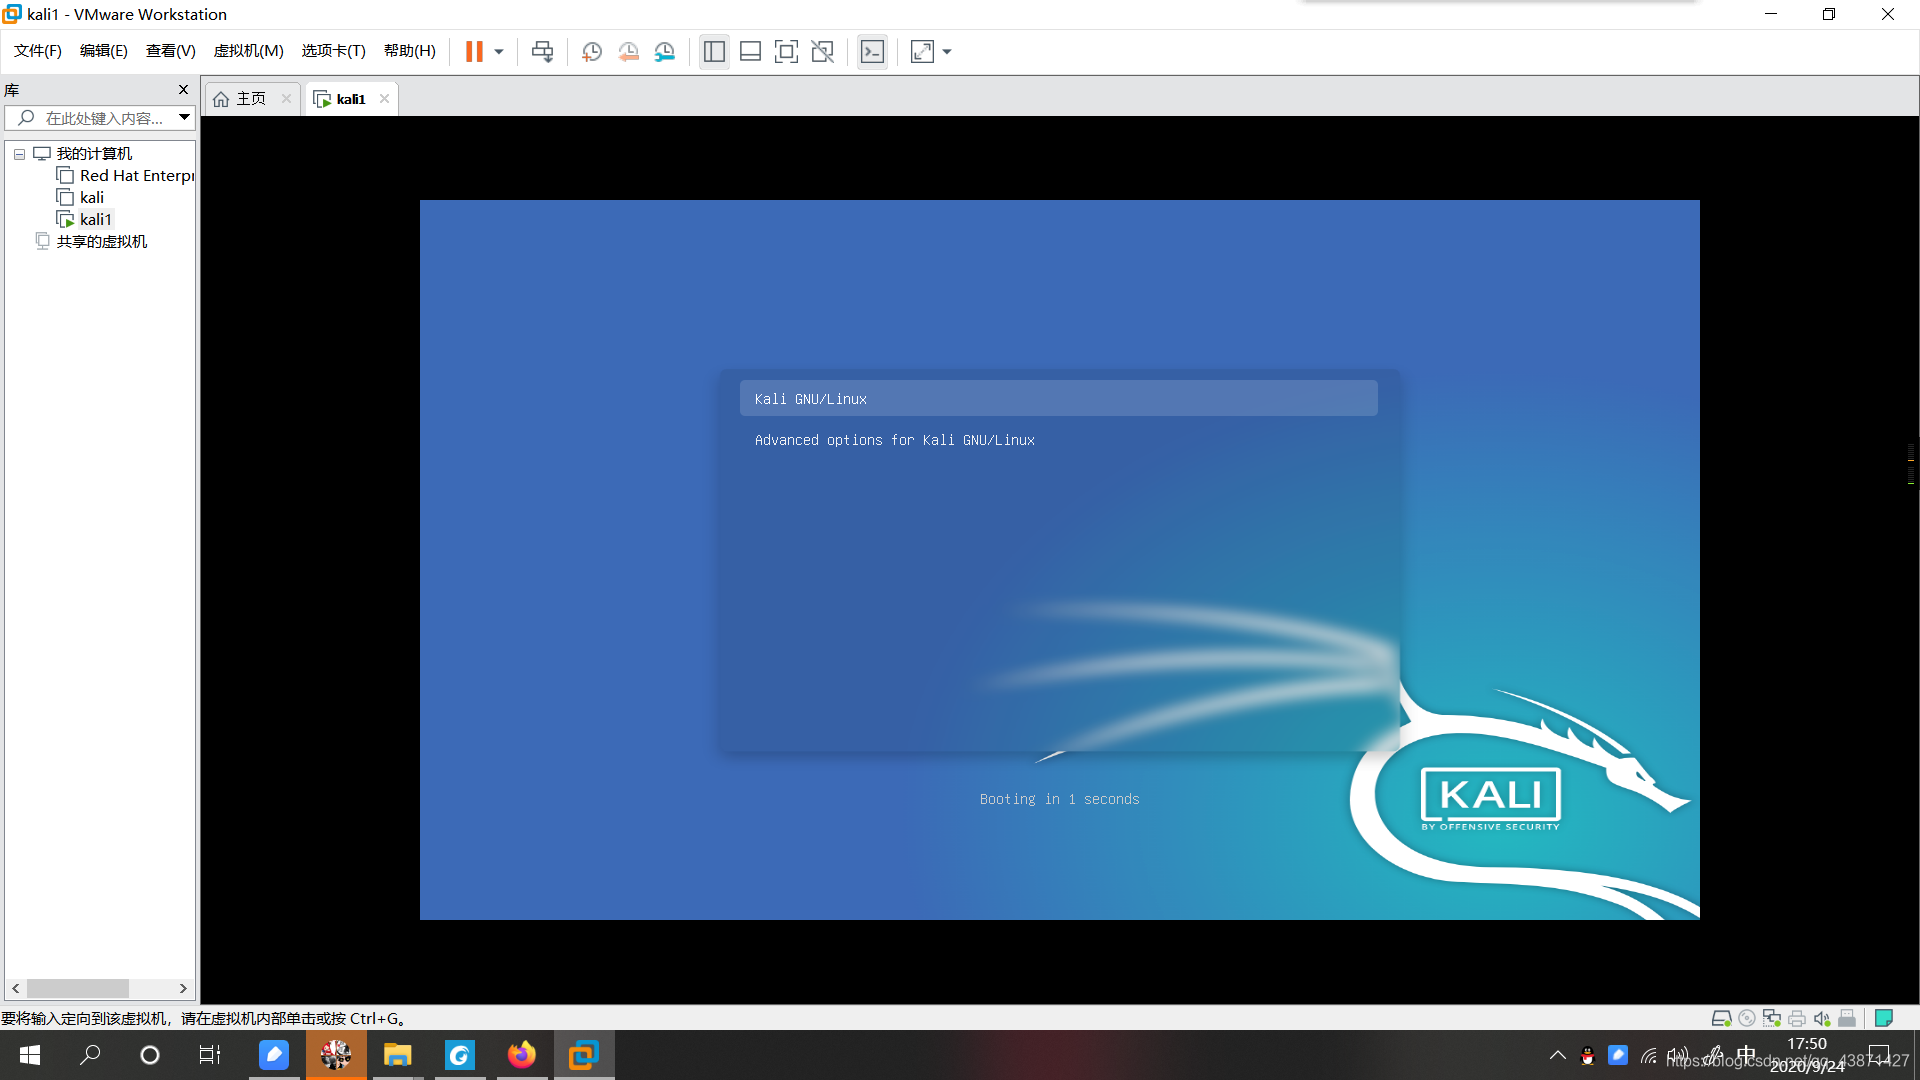The image size is (1920, 1080).
Task: Click the library scrollbar right arrow
Action: click(183, 988)
